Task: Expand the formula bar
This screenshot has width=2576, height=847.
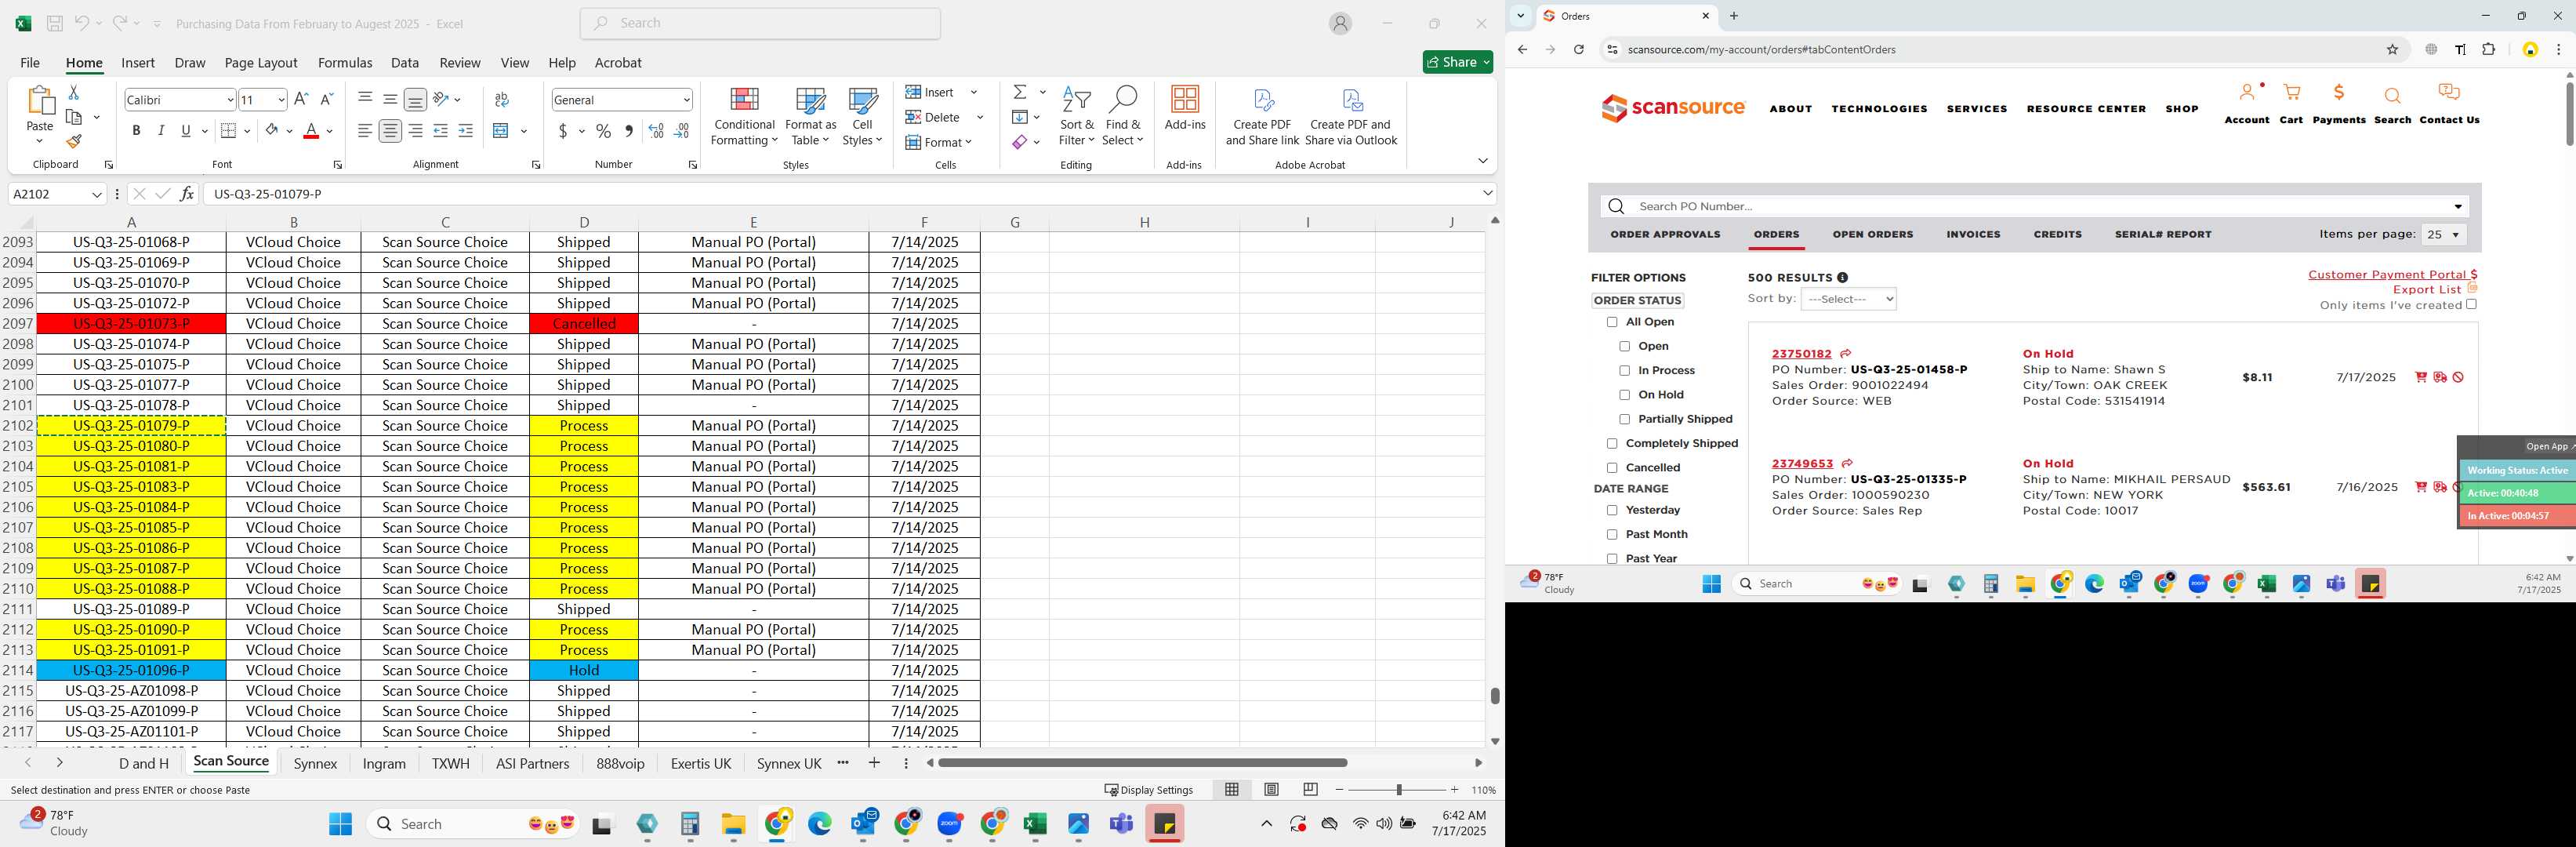Action: (1488, 194)
